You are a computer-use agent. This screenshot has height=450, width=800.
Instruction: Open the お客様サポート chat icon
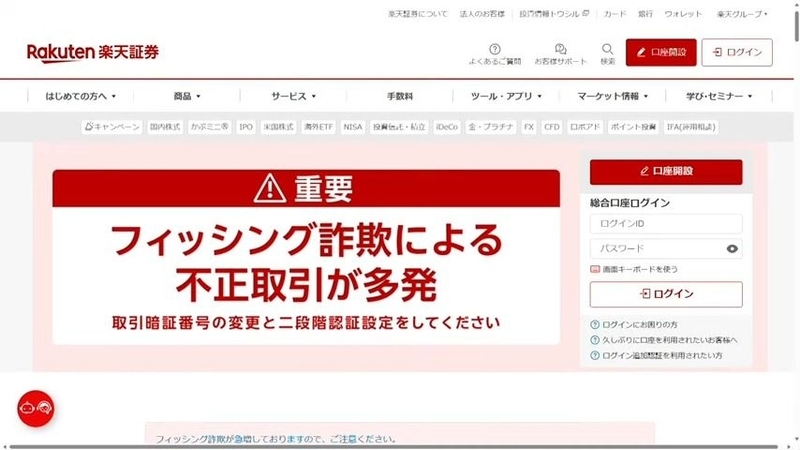coord(560,55)
